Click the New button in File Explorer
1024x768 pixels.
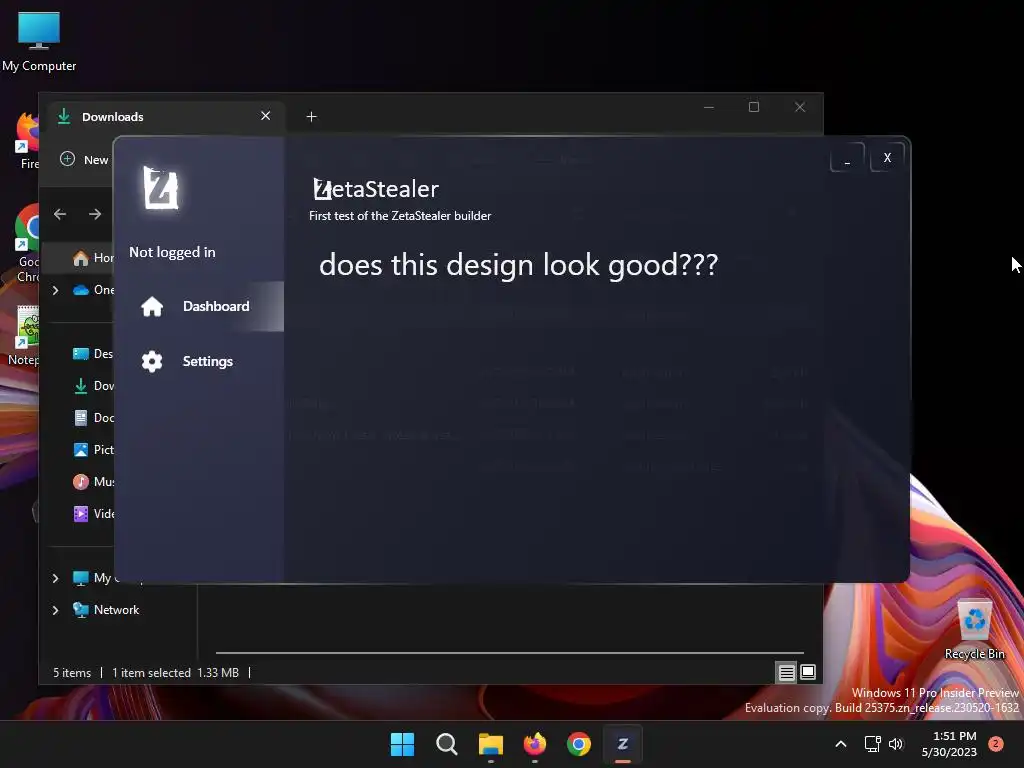(x=84, y=159)
